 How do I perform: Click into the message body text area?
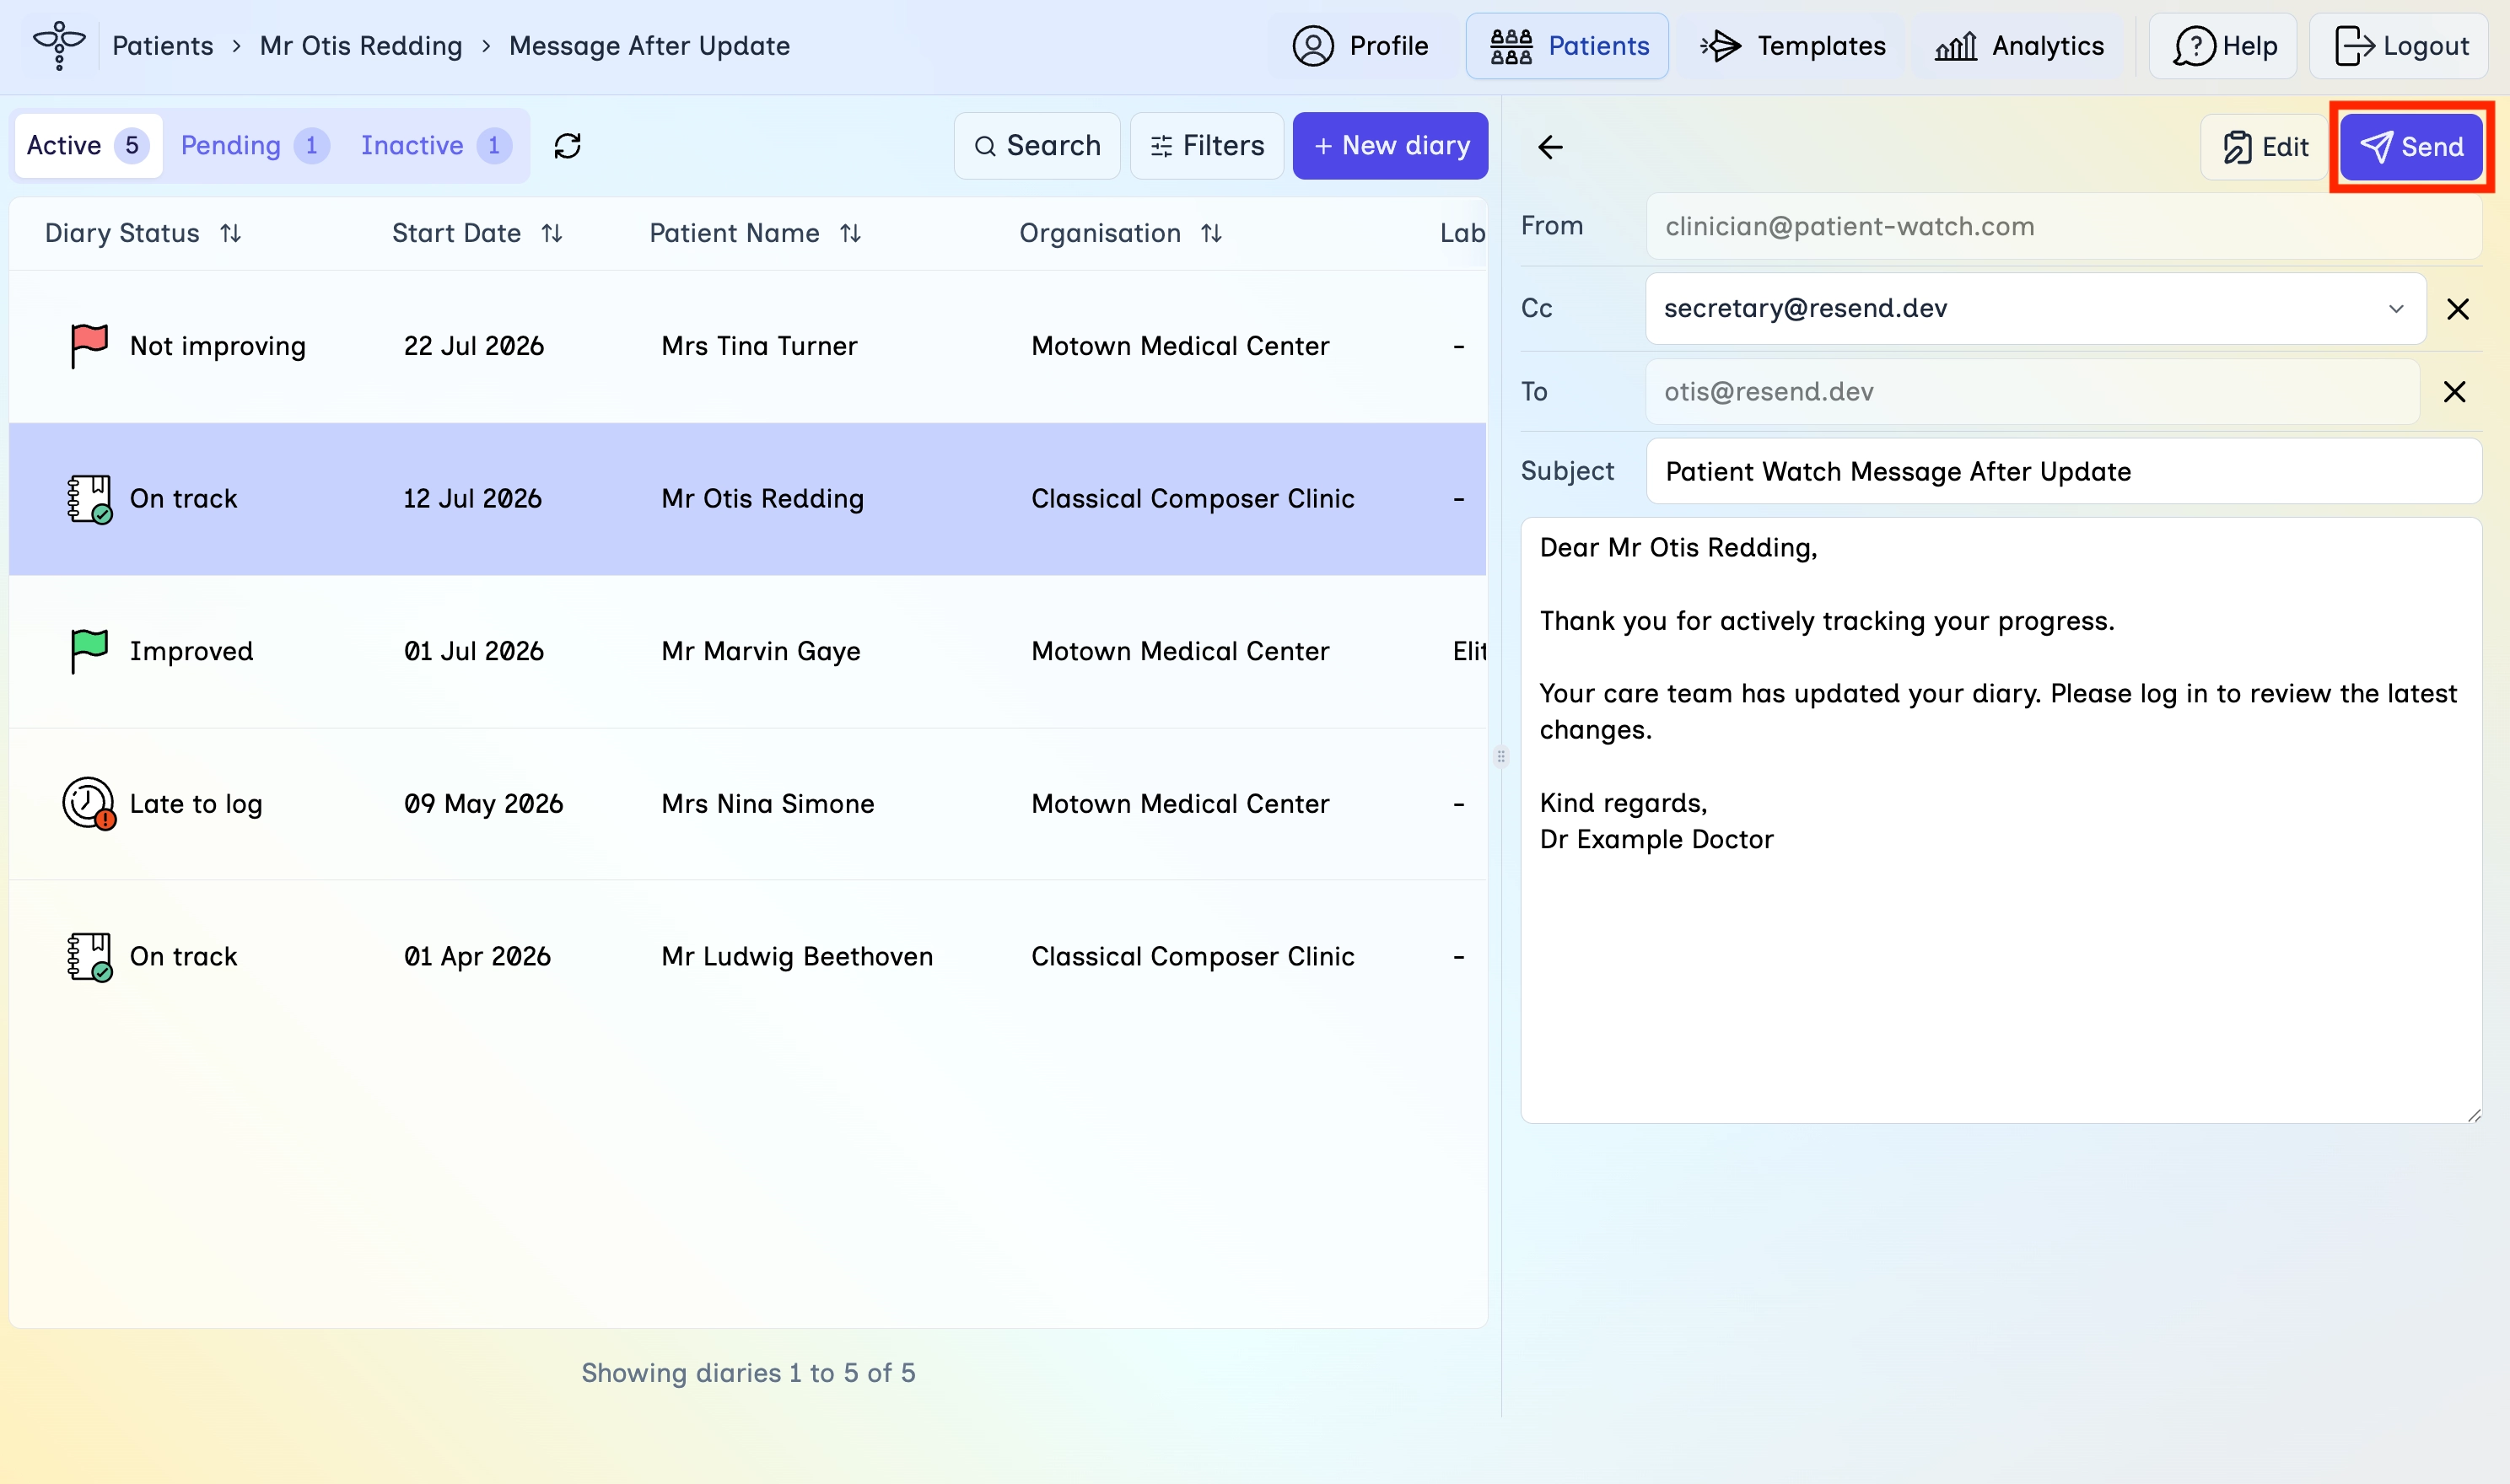pyautogui.click(x=2001, y=820)
